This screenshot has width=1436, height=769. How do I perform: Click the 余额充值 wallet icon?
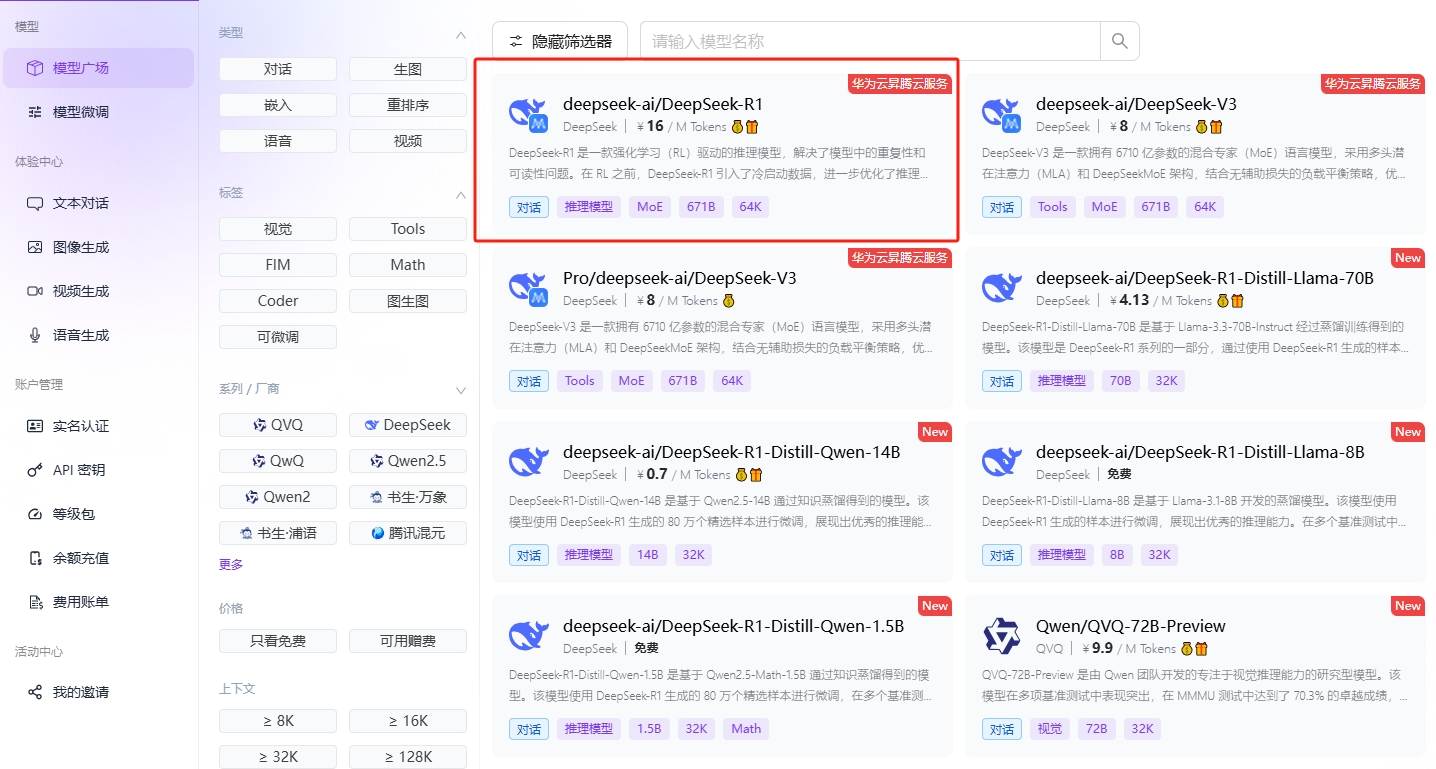(35, 558)
